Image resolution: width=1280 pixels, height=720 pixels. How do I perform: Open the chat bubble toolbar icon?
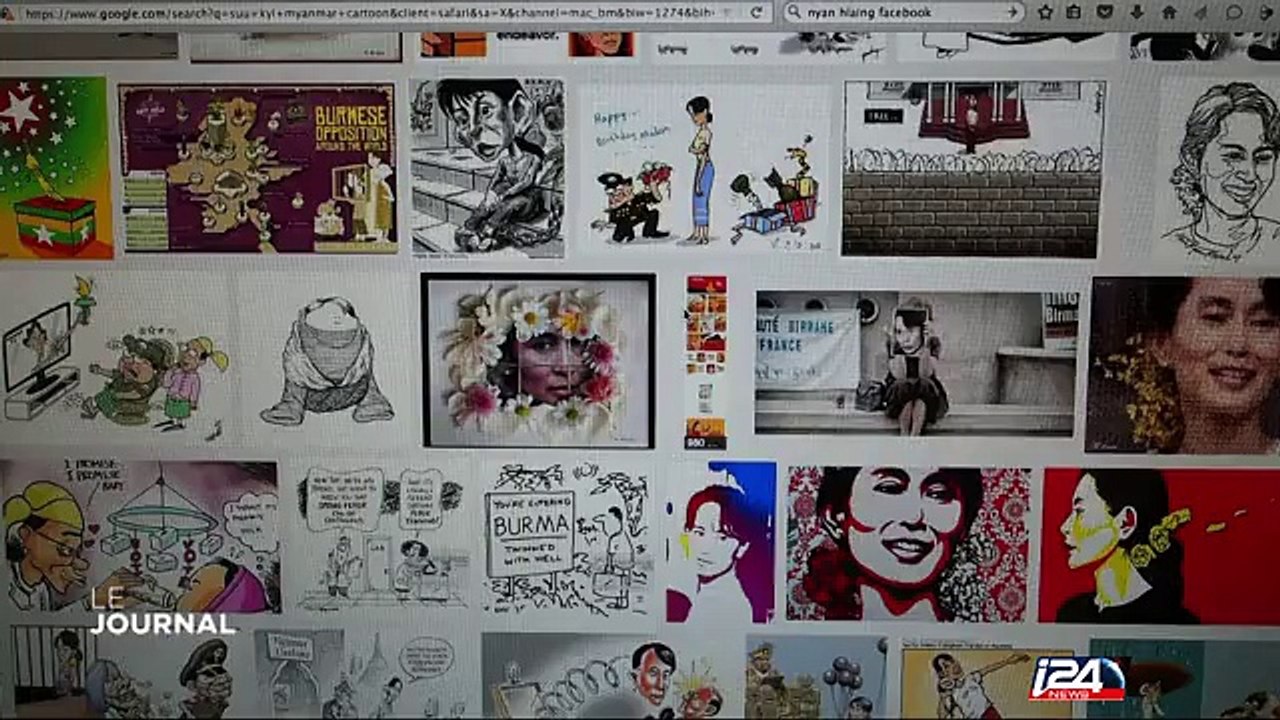pos(1234,12)
